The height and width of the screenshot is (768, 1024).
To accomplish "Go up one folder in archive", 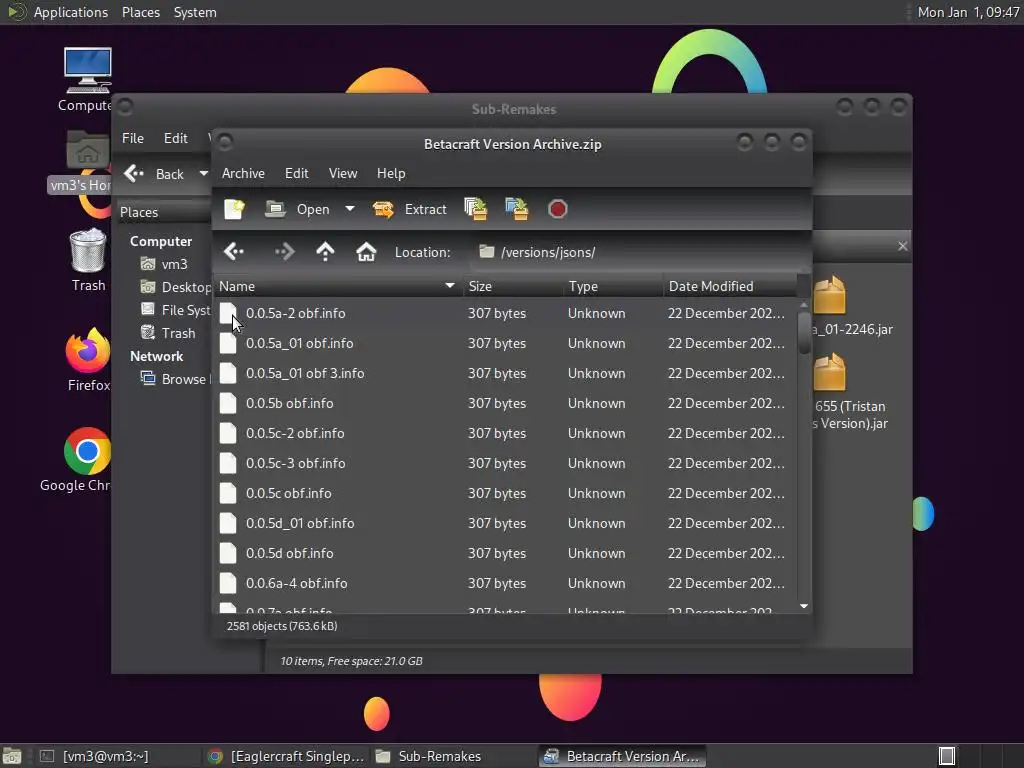I will (325, 251).
